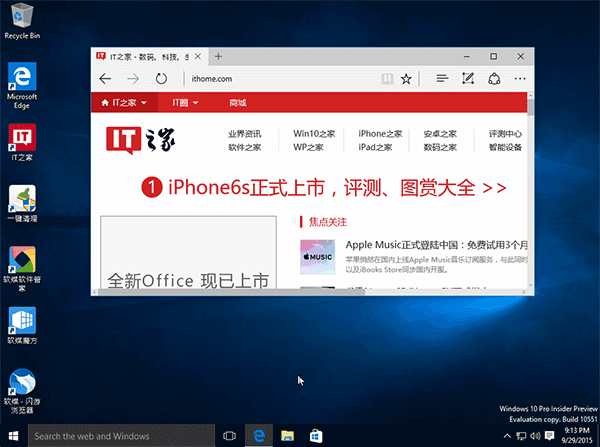Click the Edge taskbar icon
600x447 pixels.
coord(259,436)
